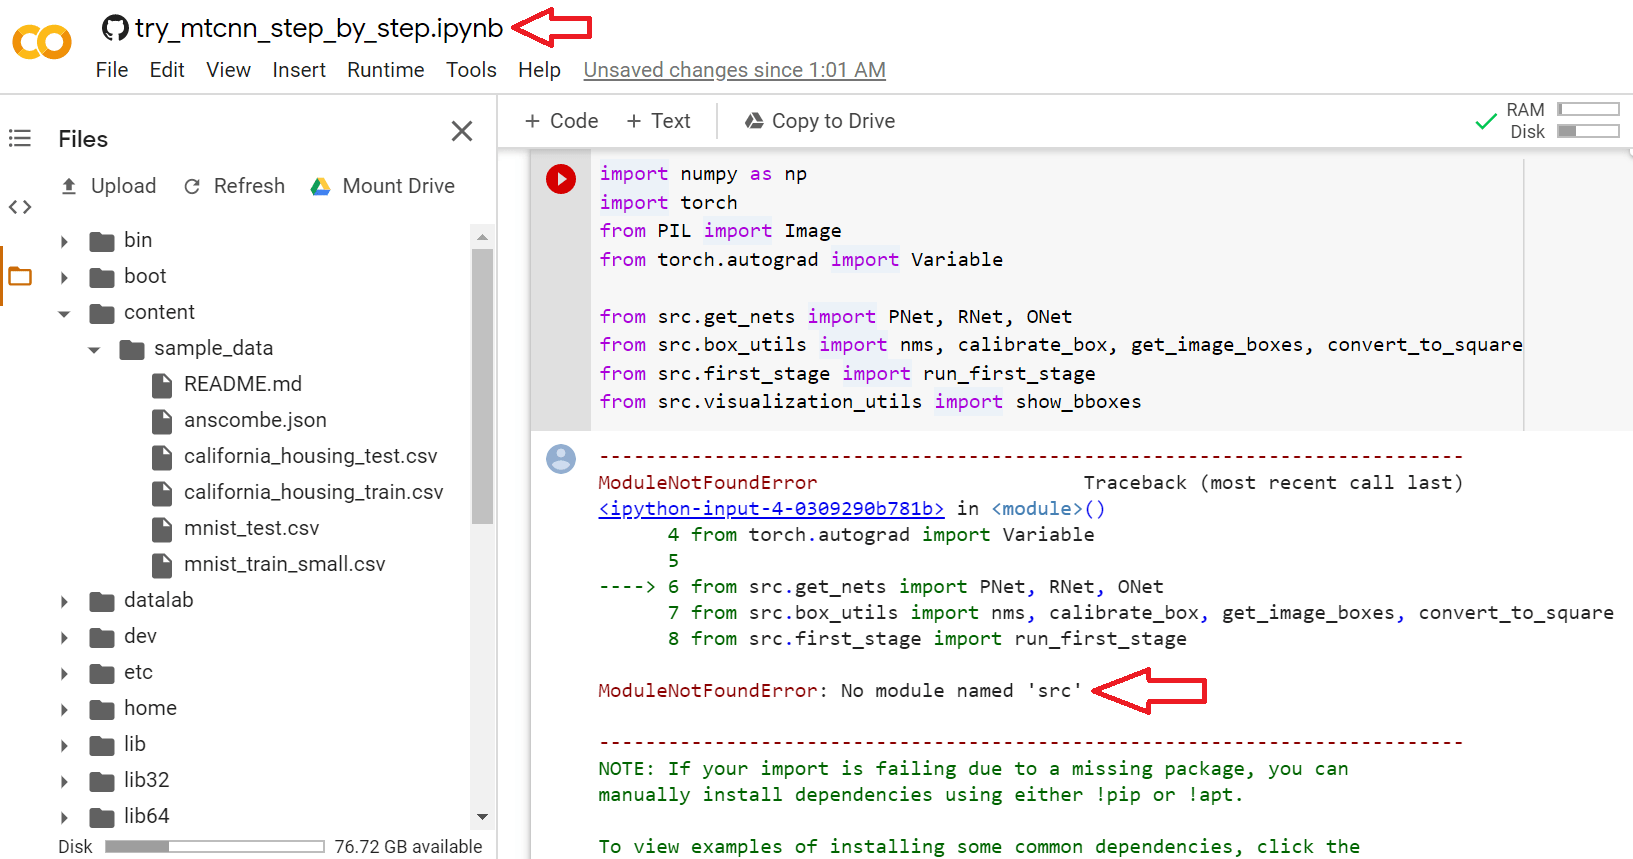1633x859 pixels.
Task: Click the RAM usage bar
Action: pyautogui.click(x=1588, y=109)
